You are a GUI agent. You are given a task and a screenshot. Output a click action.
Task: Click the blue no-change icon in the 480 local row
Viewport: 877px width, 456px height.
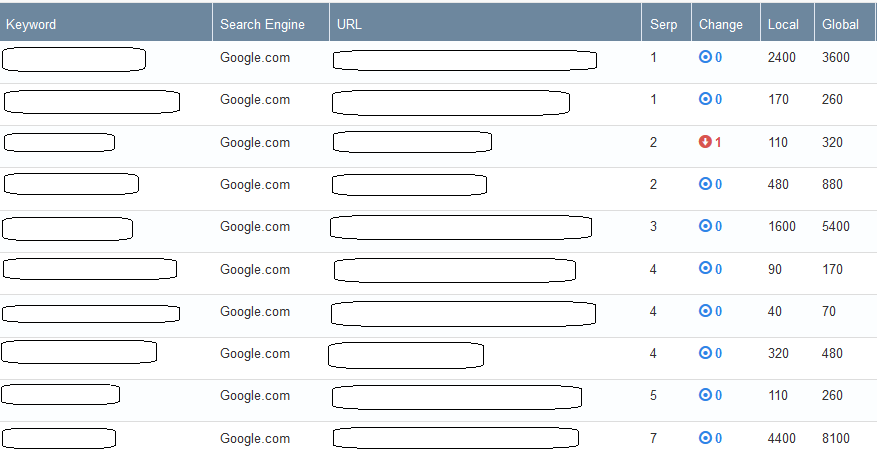point(705,184)
